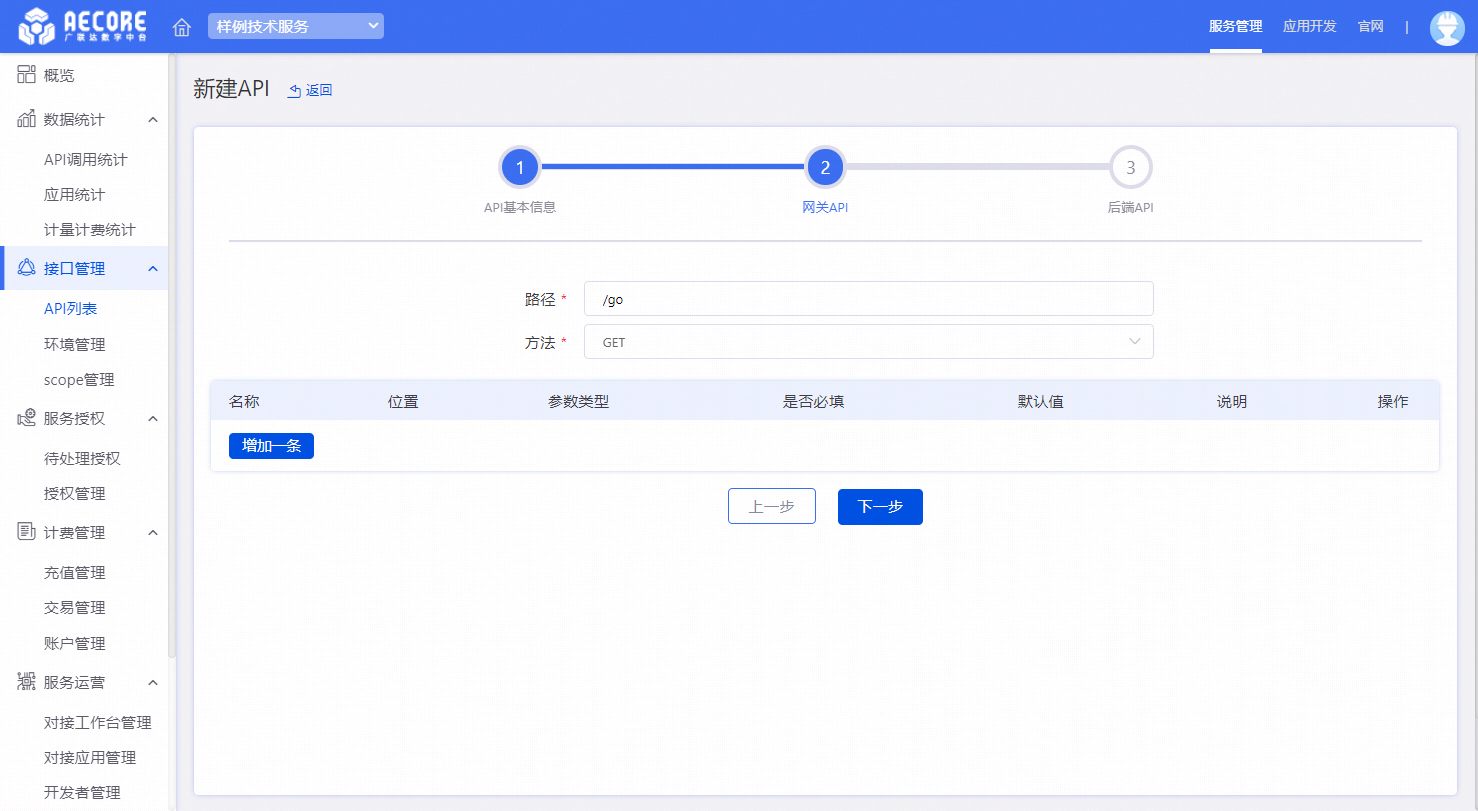The width and height of the screenshot is (1478, 811).
Task: Switch to the 应用开发 top tab
Action: (1309, 26)
